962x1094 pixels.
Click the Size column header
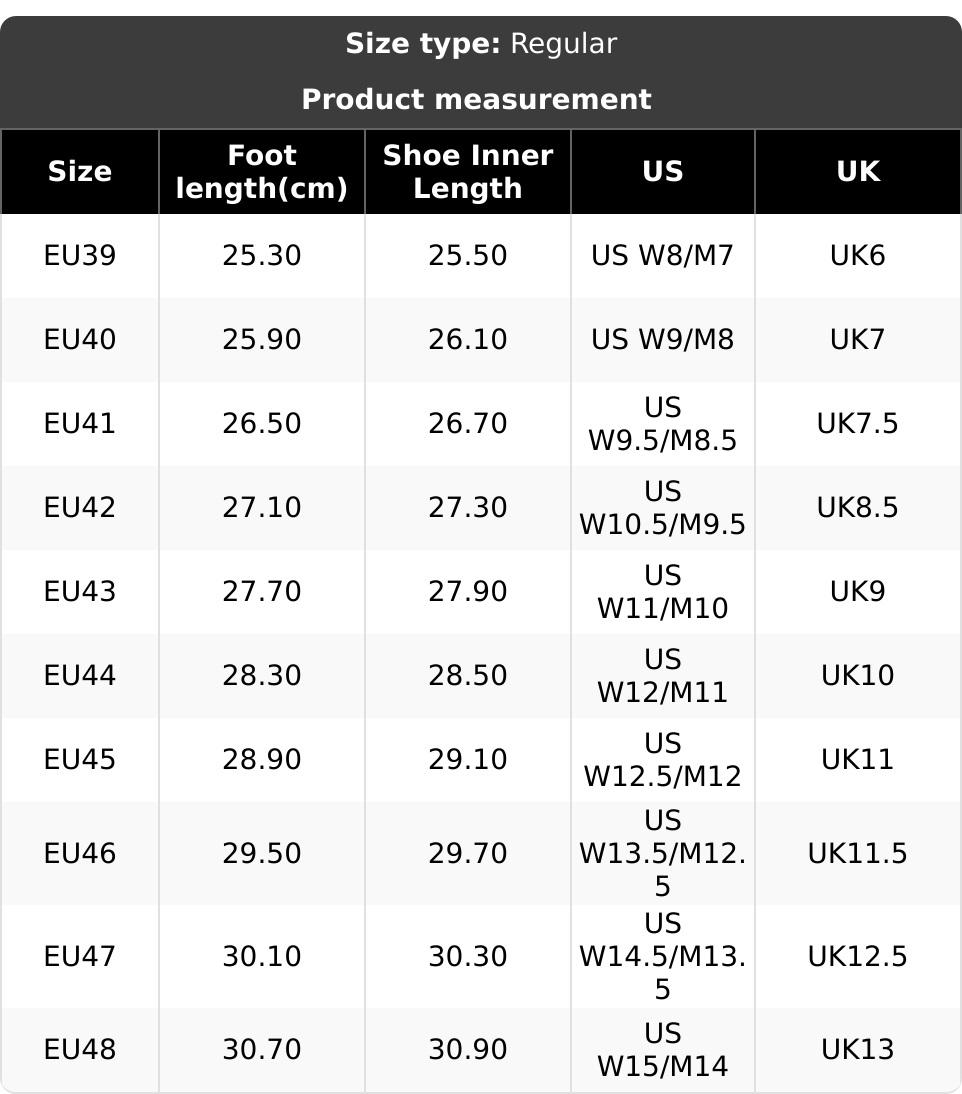pyautogui.click(x=80, y=172)
